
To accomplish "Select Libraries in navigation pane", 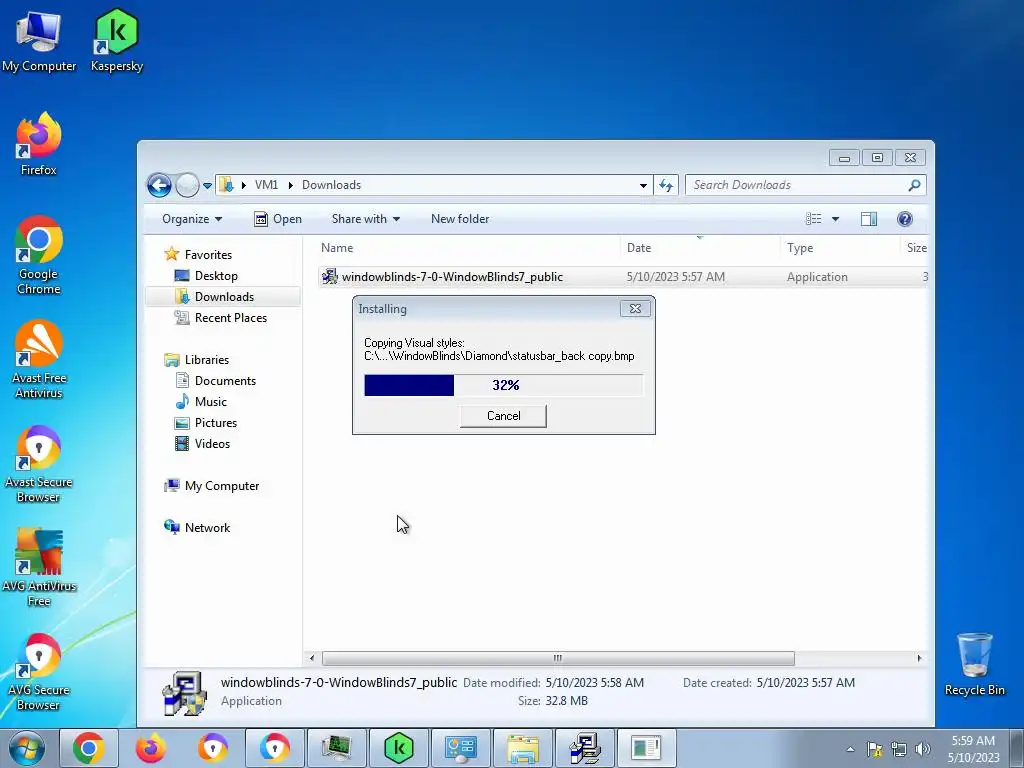I will tap(206, 360).
